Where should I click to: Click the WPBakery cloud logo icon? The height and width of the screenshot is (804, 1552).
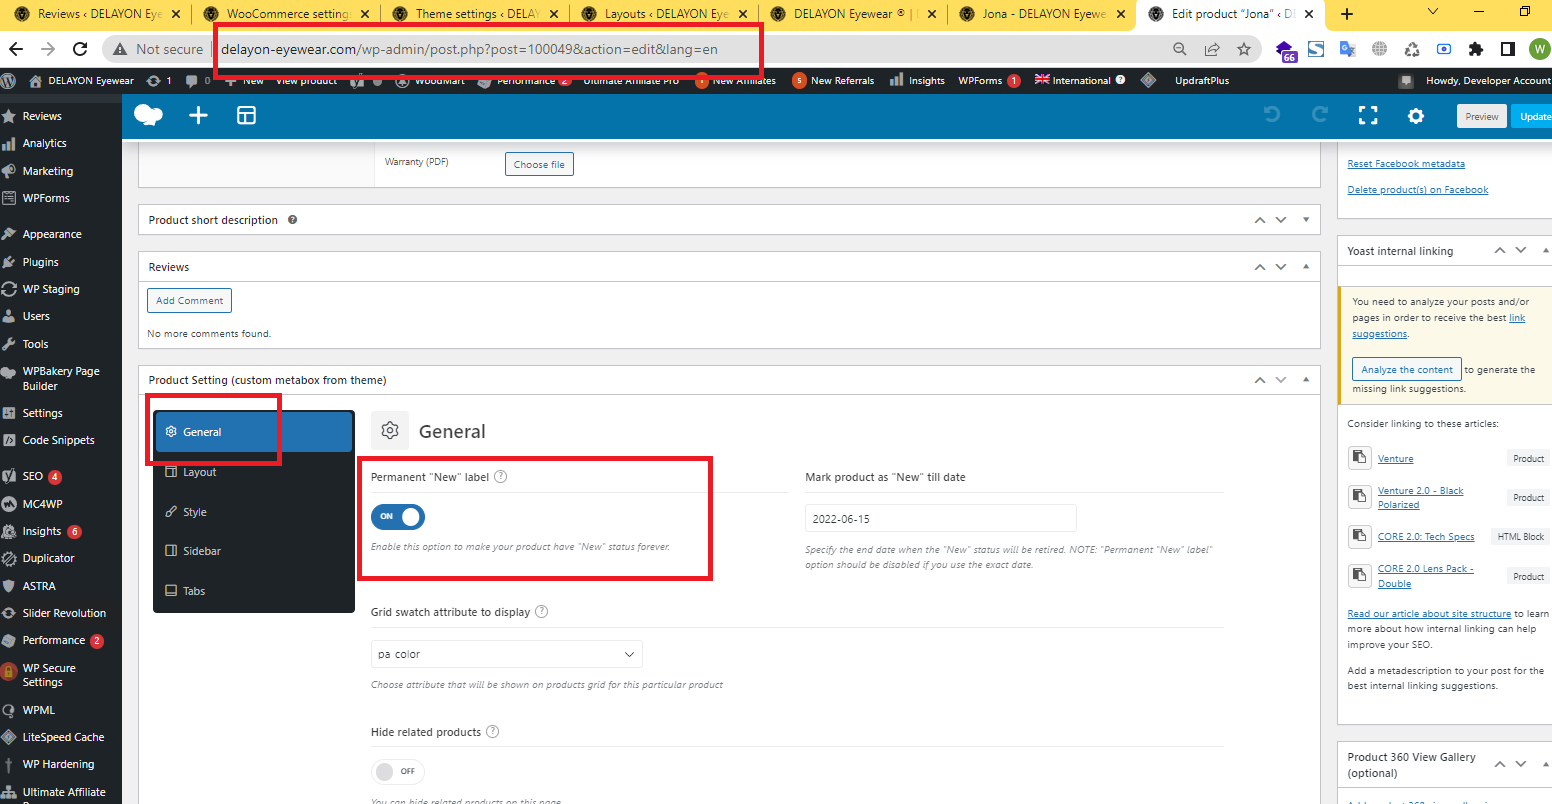pos(148,116)
